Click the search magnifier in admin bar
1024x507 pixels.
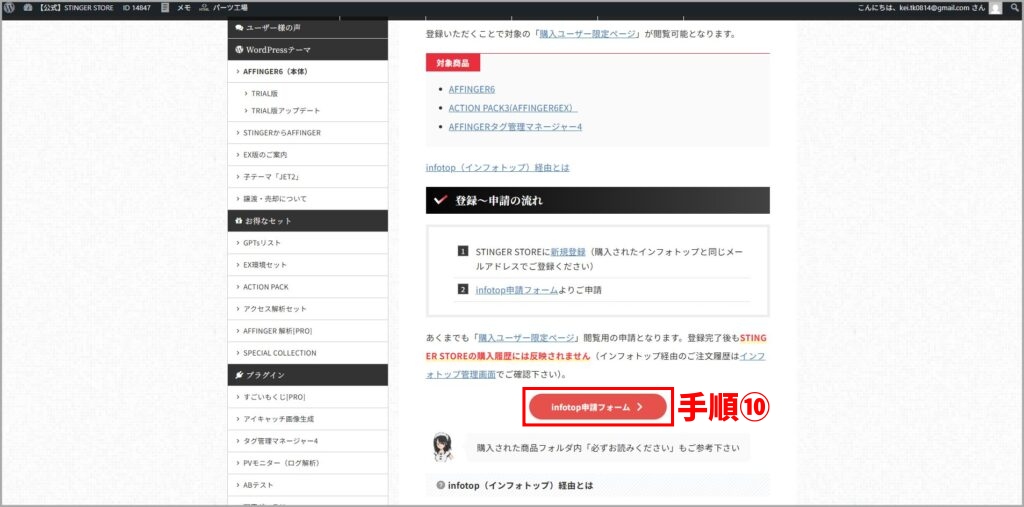(x=1013, y=8)
